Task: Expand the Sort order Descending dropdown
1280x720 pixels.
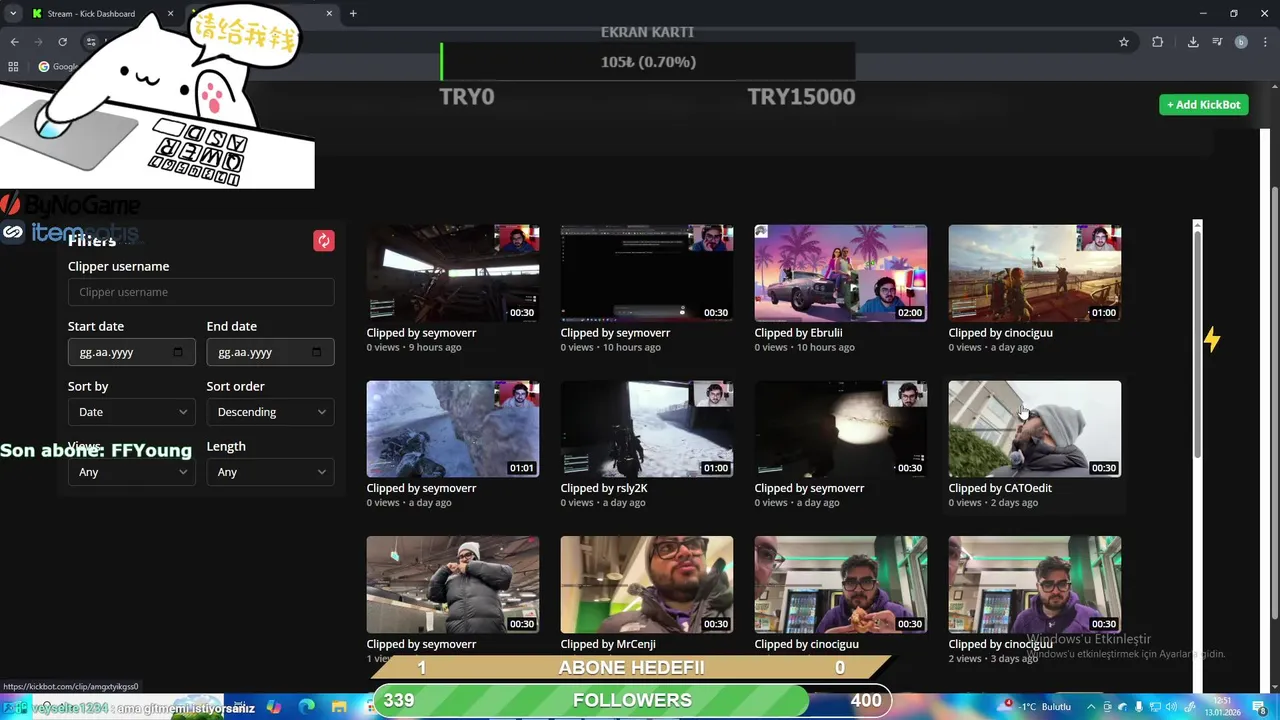Action: [x=270, y=412]
